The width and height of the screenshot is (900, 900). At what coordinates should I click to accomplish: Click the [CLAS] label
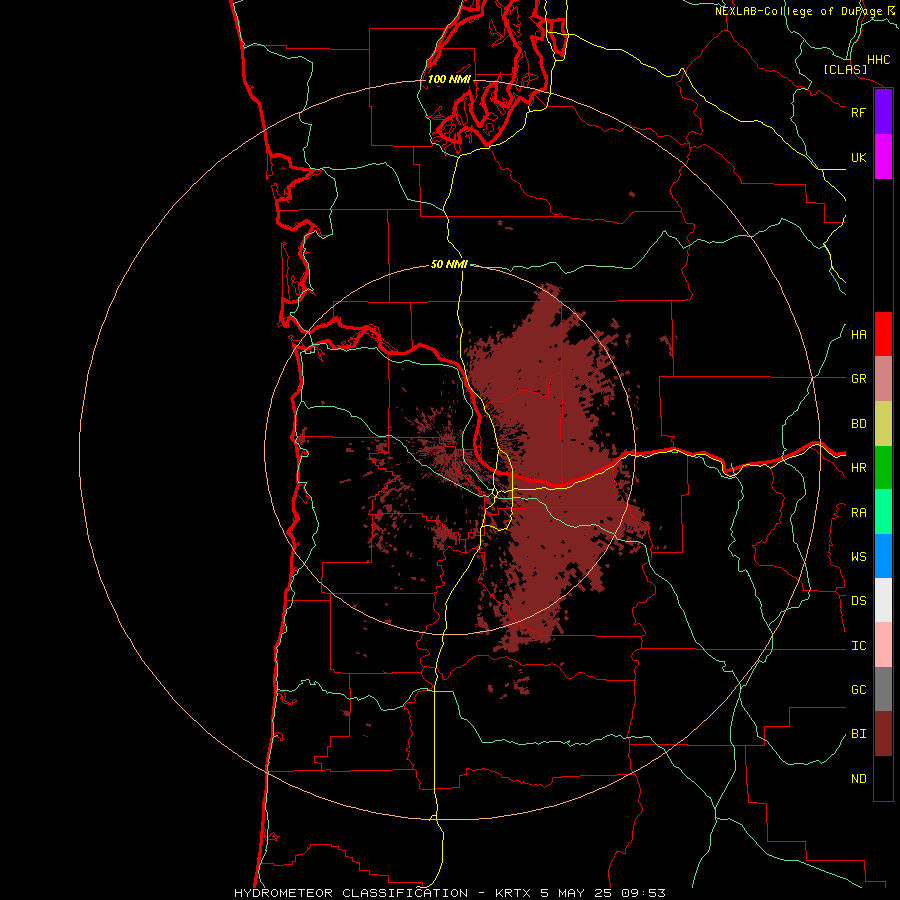point(845,69)
